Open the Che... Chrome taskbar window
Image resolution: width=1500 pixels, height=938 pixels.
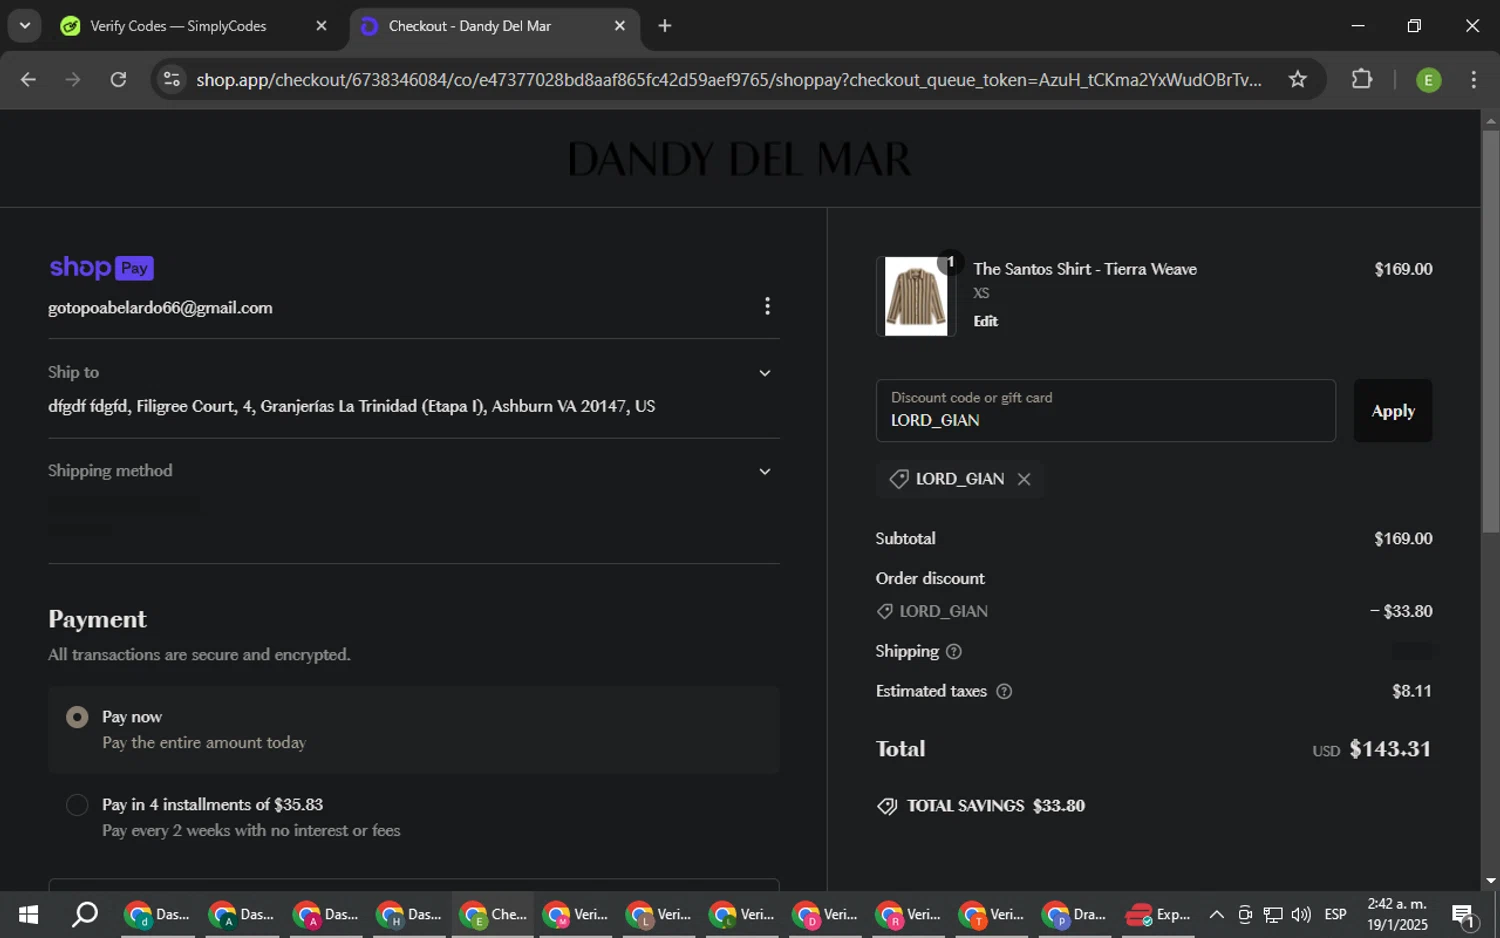click(493, 914)
